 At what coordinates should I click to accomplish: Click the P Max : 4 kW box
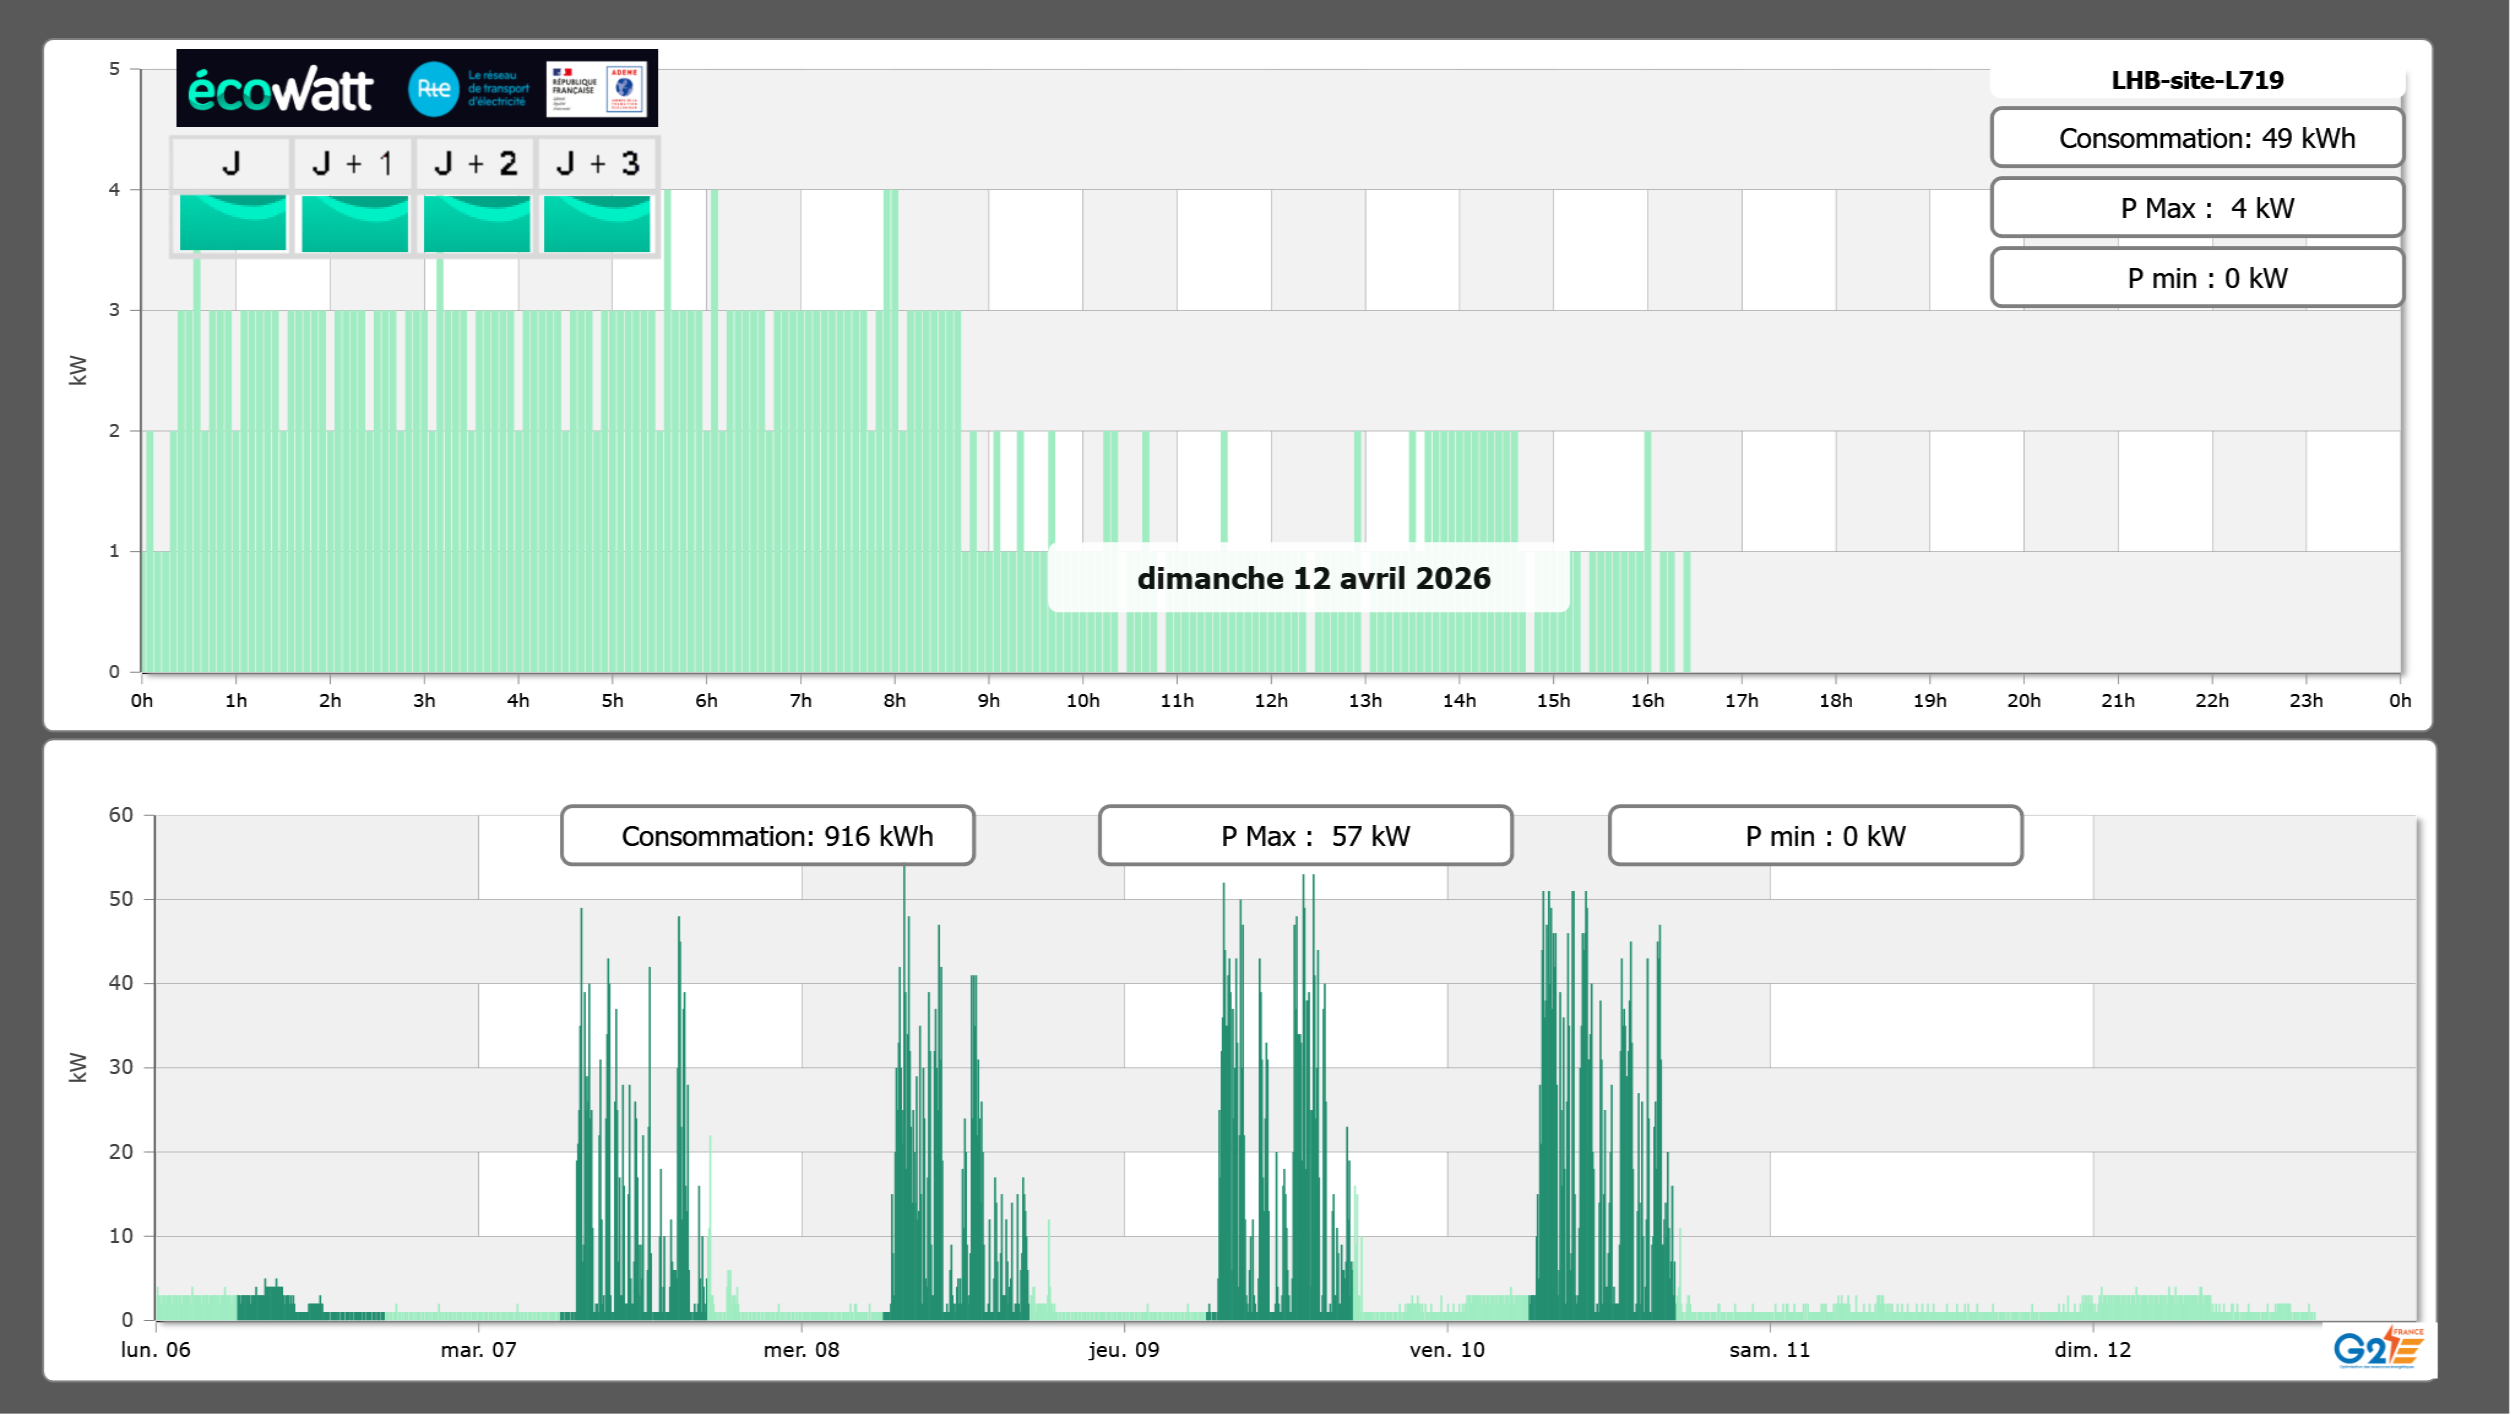pos(2196,208)
